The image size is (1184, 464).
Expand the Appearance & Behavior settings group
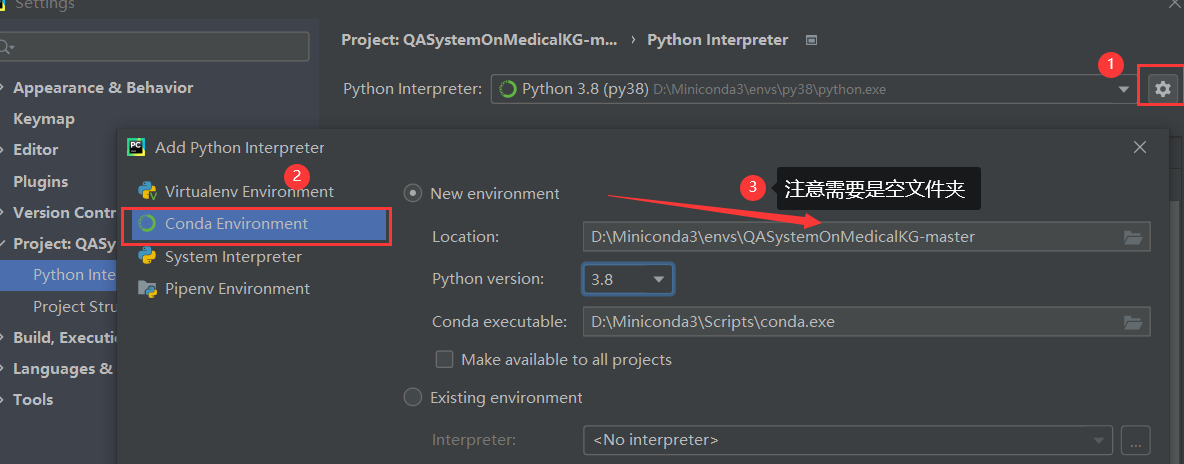pyautogui.click(x=4, y=88)
